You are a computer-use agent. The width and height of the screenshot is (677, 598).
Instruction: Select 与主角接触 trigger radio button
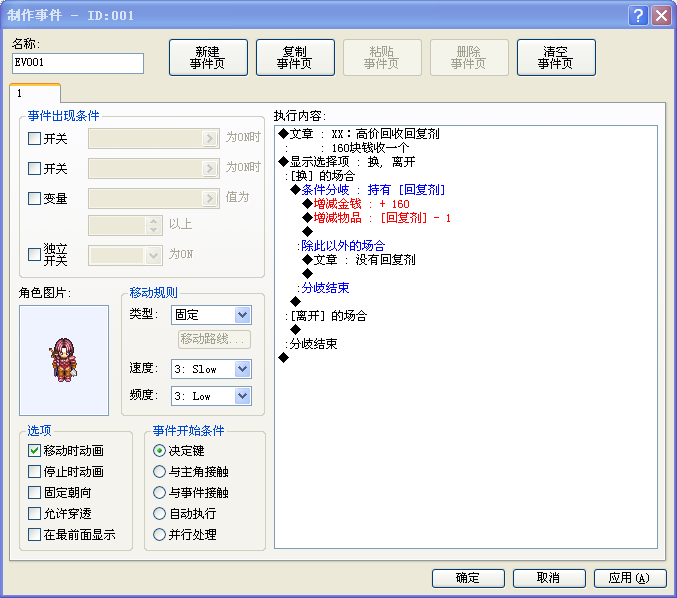(159, 471)
